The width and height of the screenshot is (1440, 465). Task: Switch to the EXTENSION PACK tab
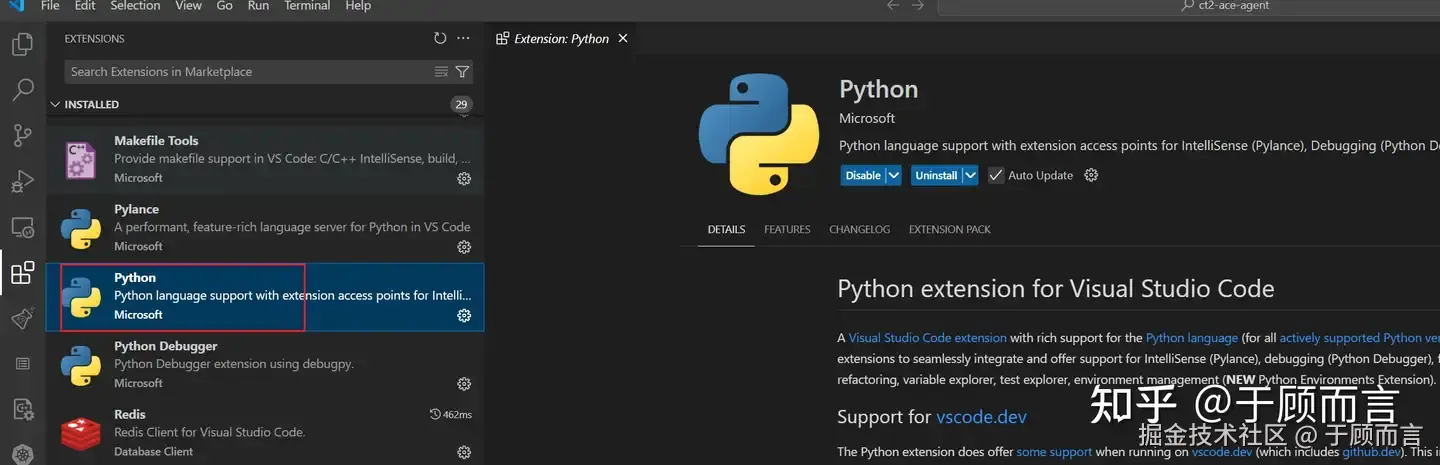point(949,229)
